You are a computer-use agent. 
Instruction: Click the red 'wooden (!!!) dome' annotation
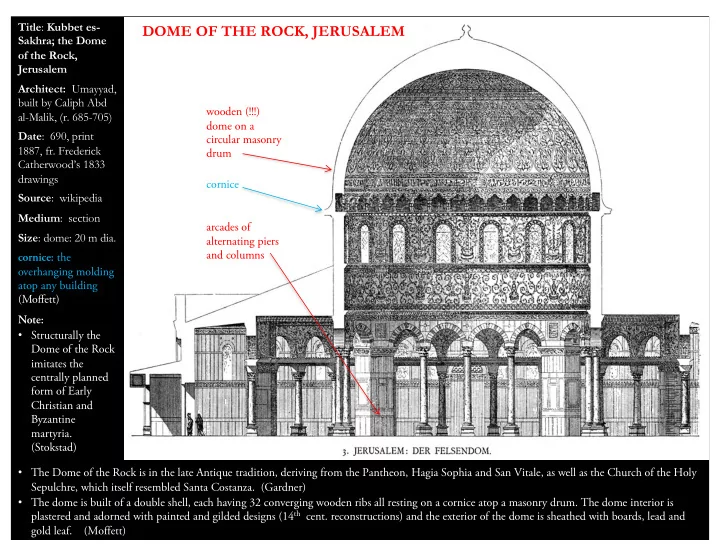pyautogui.click(x=243, y=132)
